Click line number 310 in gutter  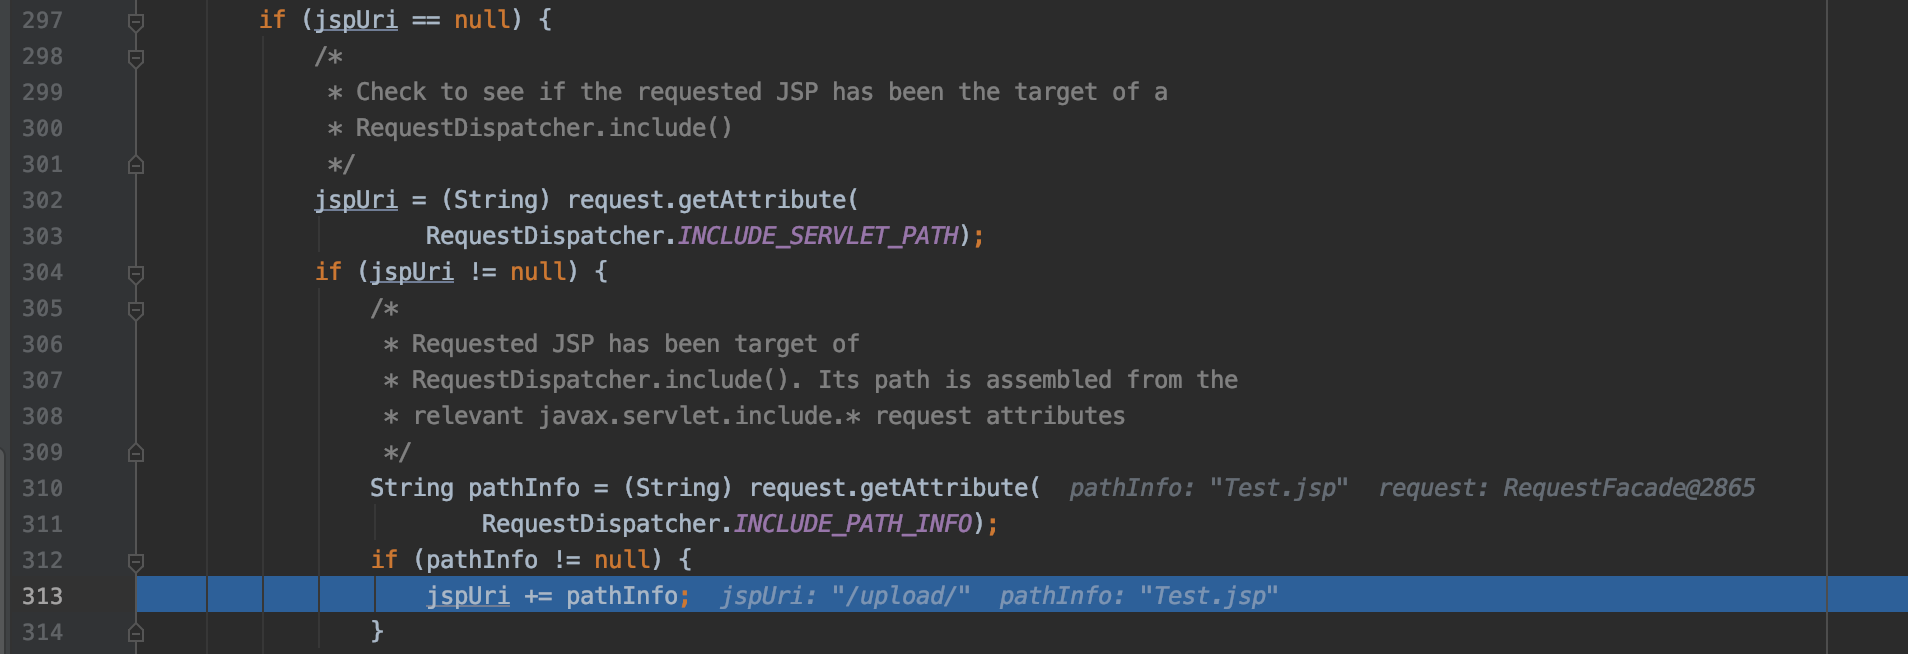42,488
